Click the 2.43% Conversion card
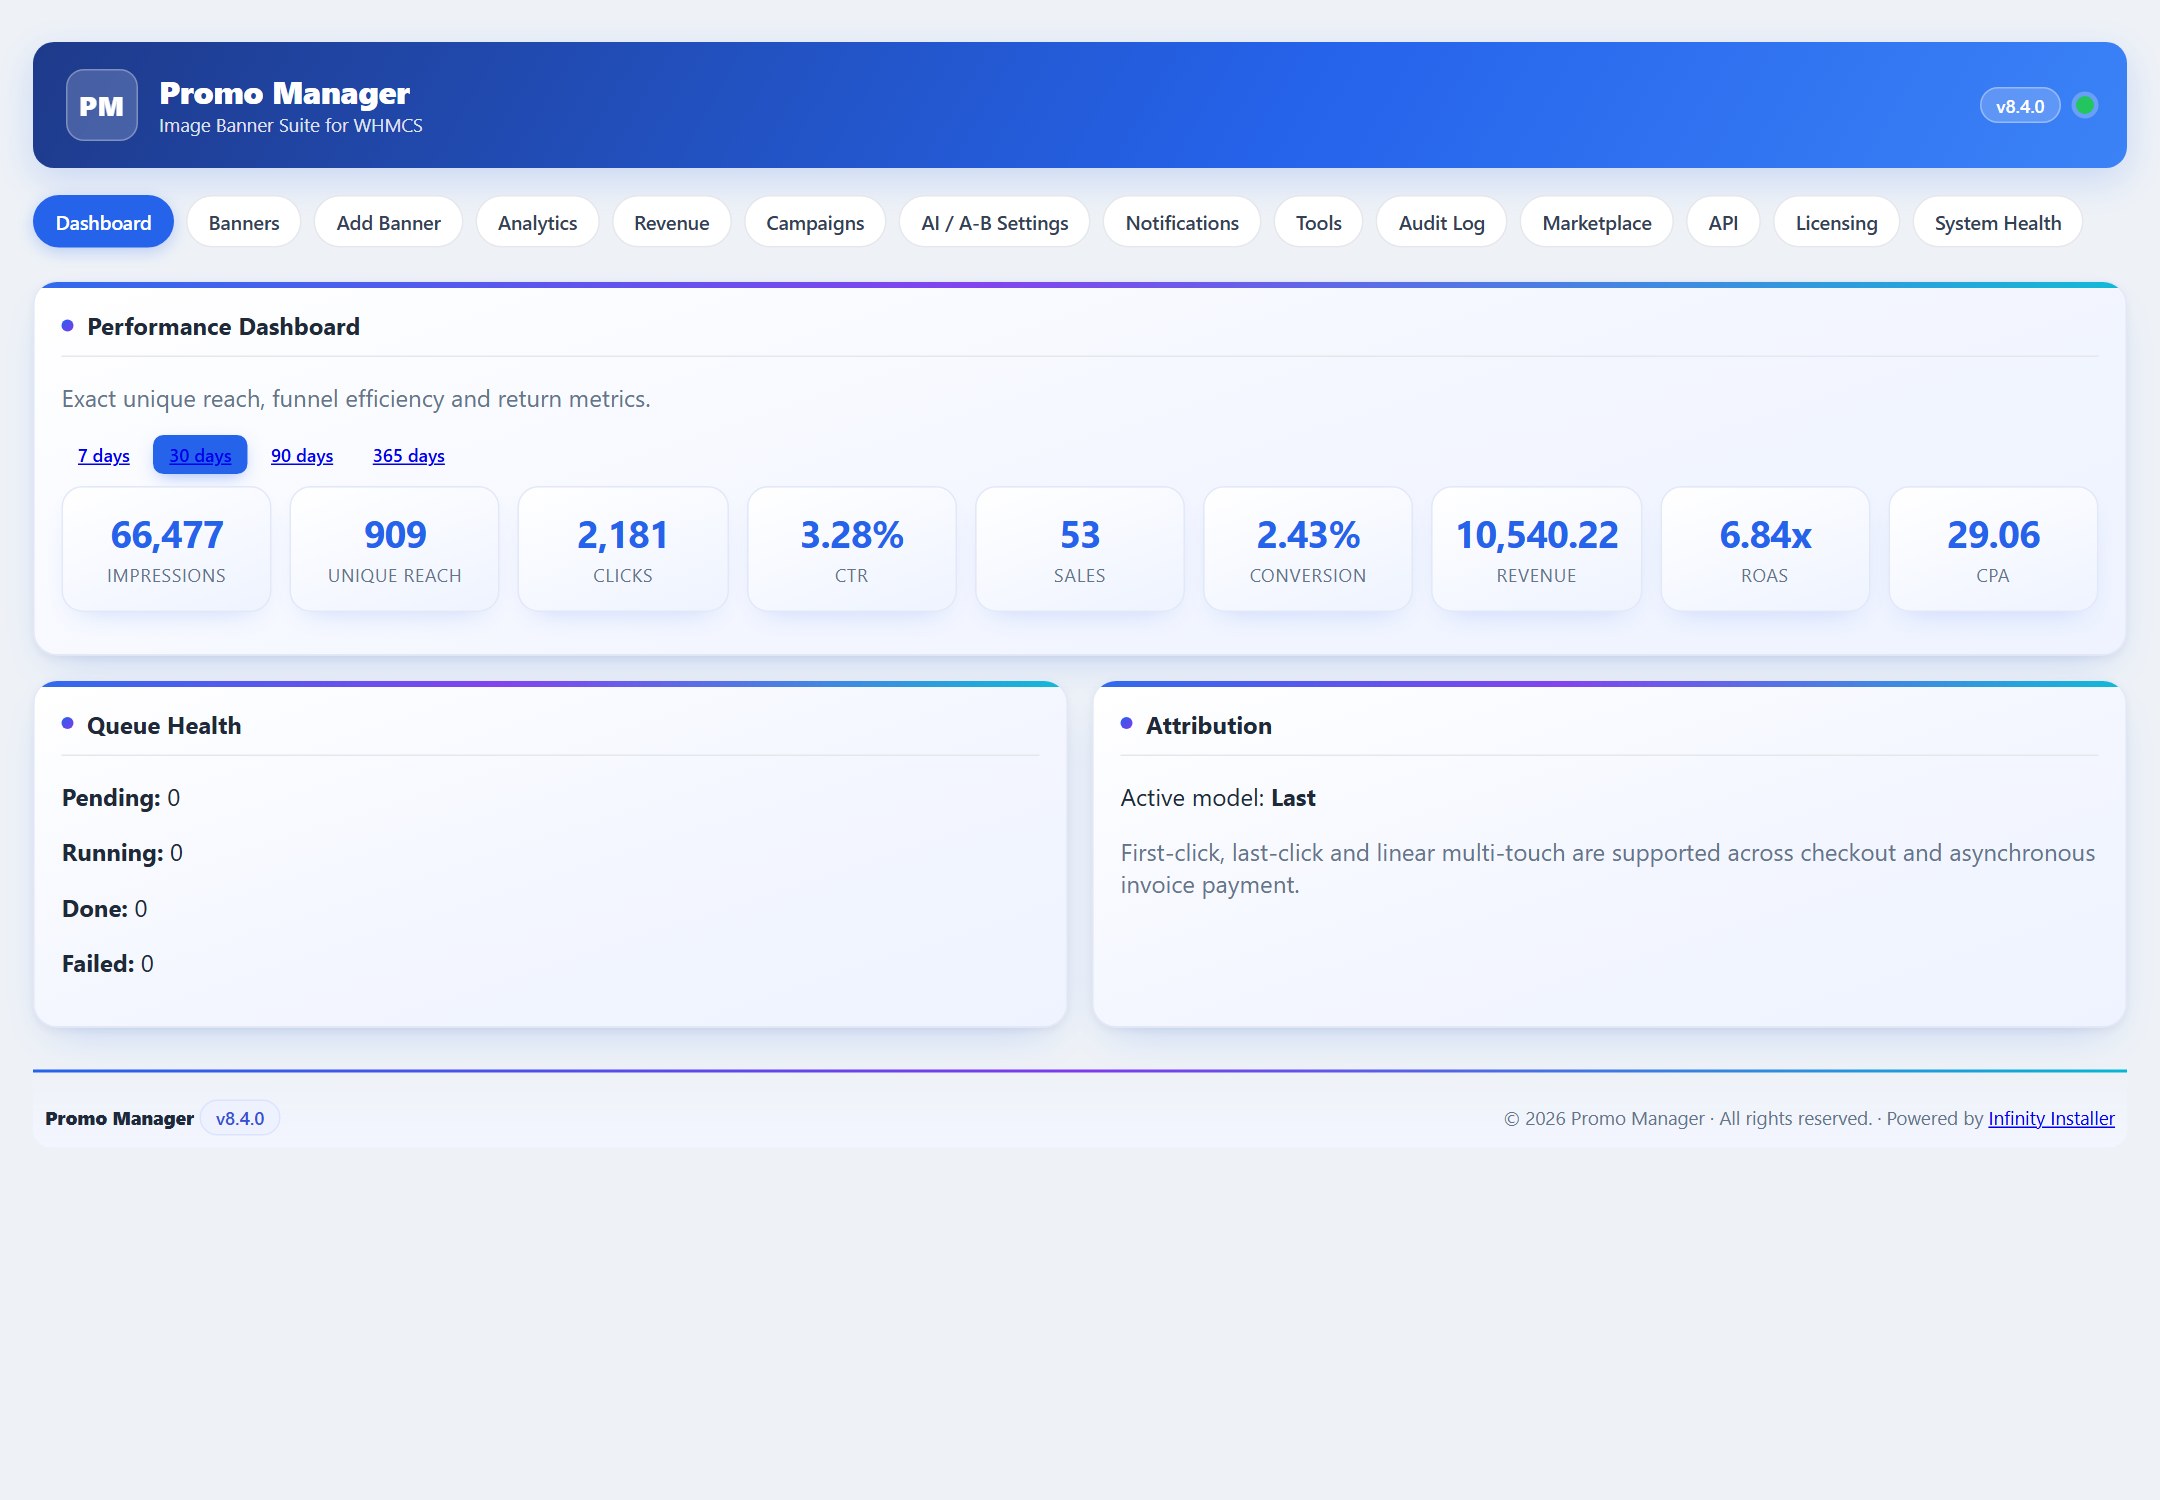The image size is (2160, 1500). pyautogui.click(x=1307, y=549)
